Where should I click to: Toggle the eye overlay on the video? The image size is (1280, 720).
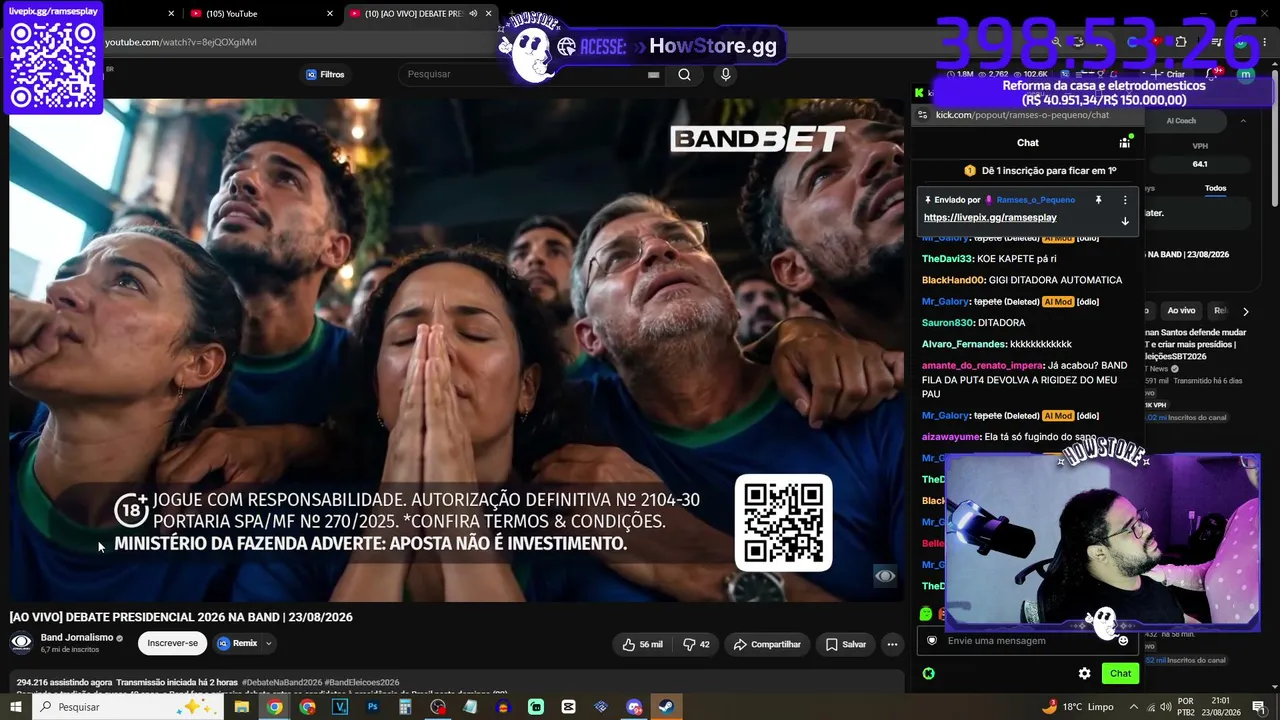click(x=885, y=576)
